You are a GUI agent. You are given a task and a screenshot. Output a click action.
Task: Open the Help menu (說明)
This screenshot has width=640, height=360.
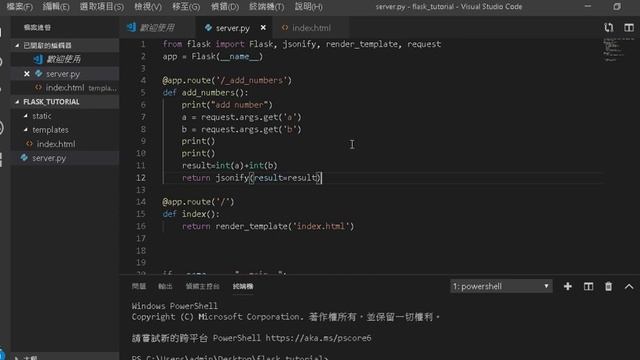[309, 7]
